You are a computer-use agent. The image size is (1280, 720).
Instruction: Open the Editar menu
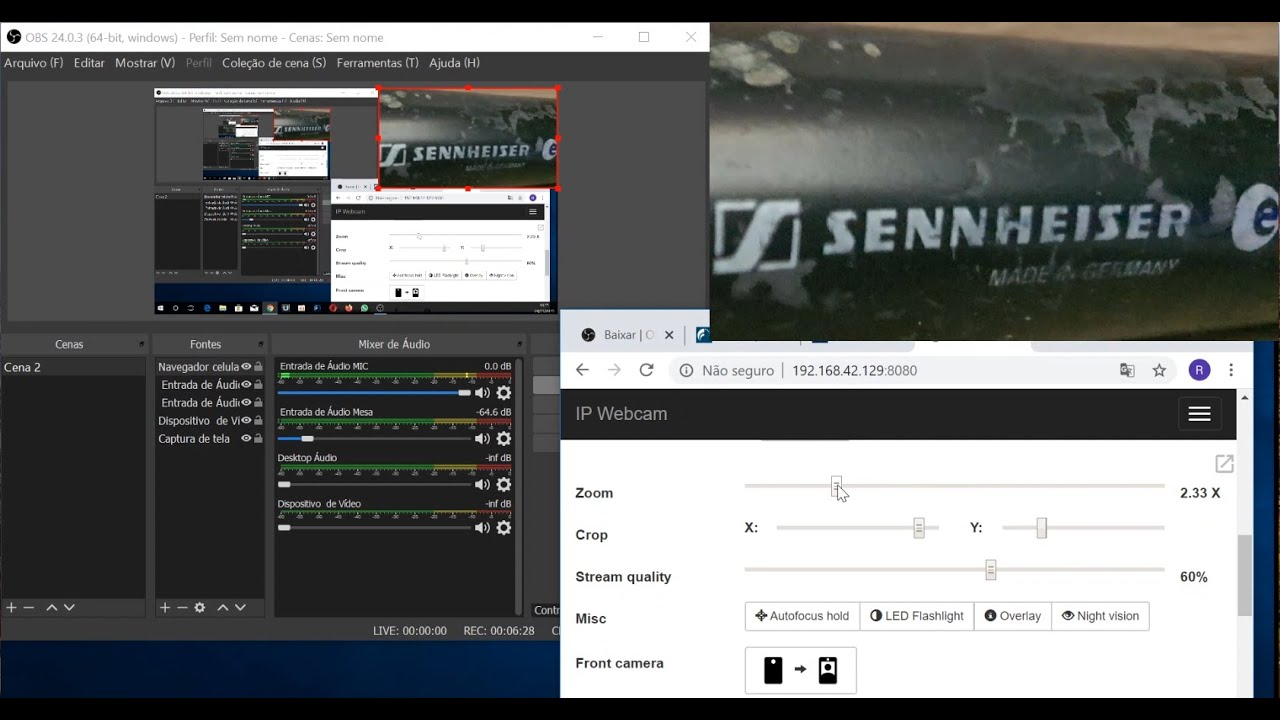(89, 63)
